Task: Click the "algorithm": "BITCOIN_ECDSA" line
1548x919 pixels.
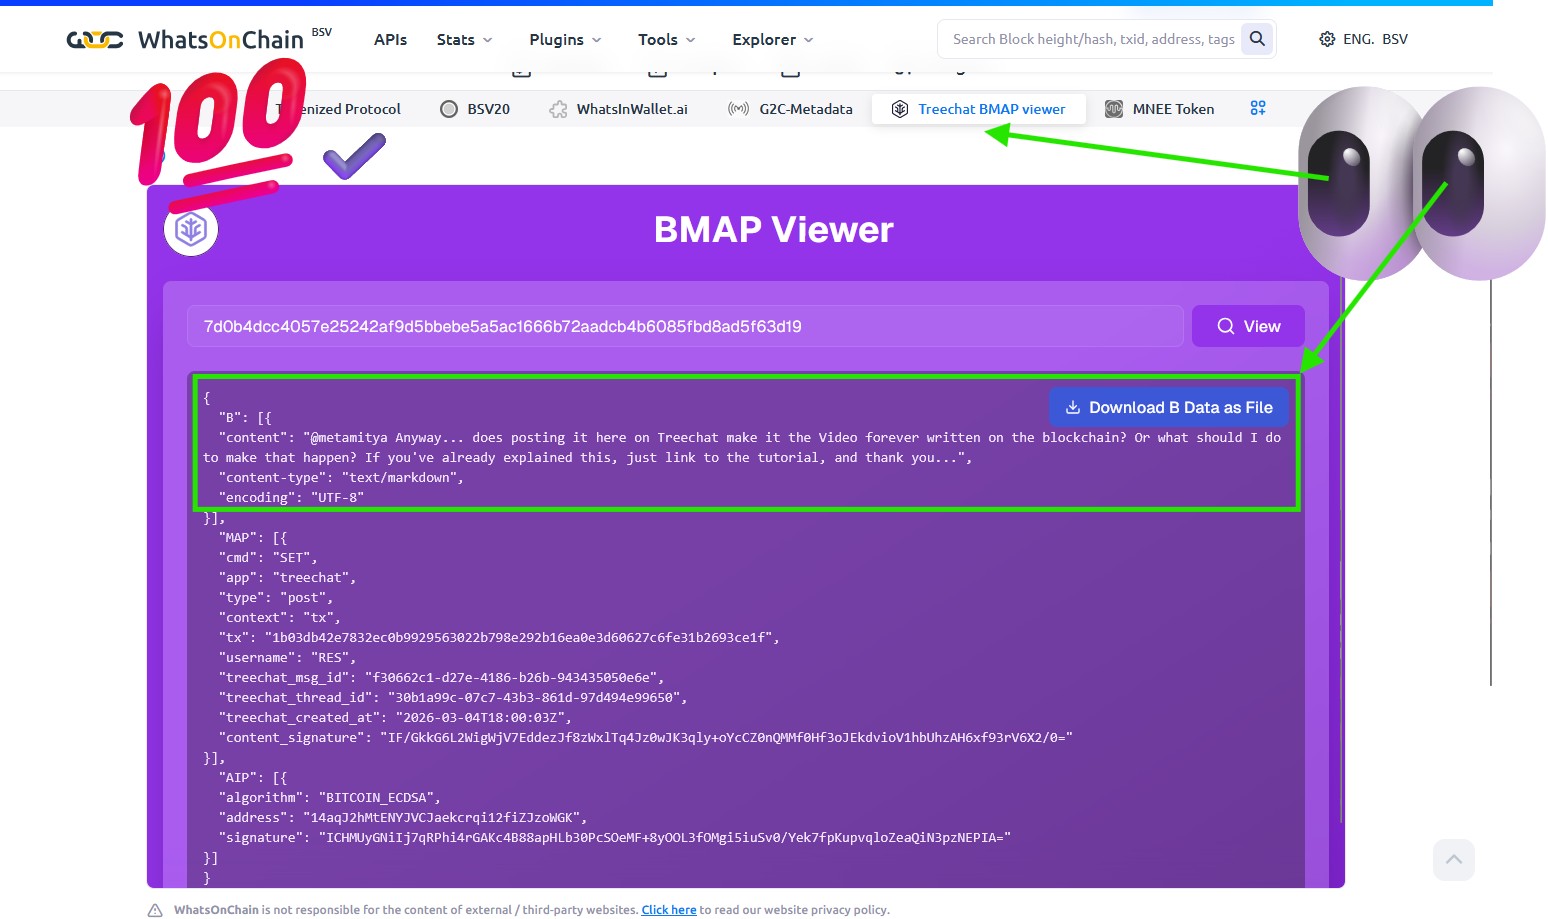Action: 330,798
